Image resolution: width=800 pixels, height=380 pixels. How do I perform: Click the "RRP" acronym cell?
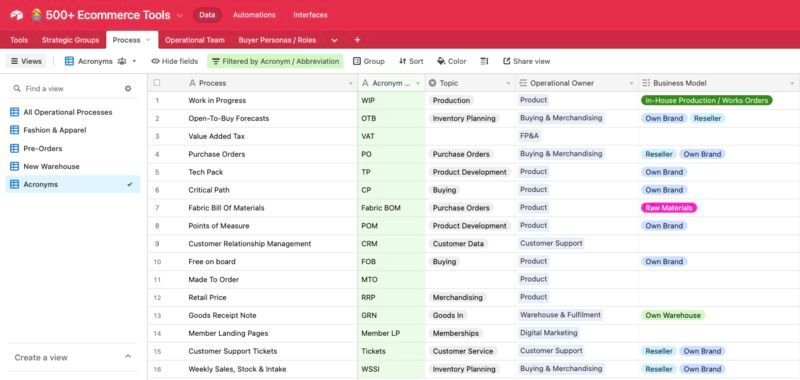391,297
